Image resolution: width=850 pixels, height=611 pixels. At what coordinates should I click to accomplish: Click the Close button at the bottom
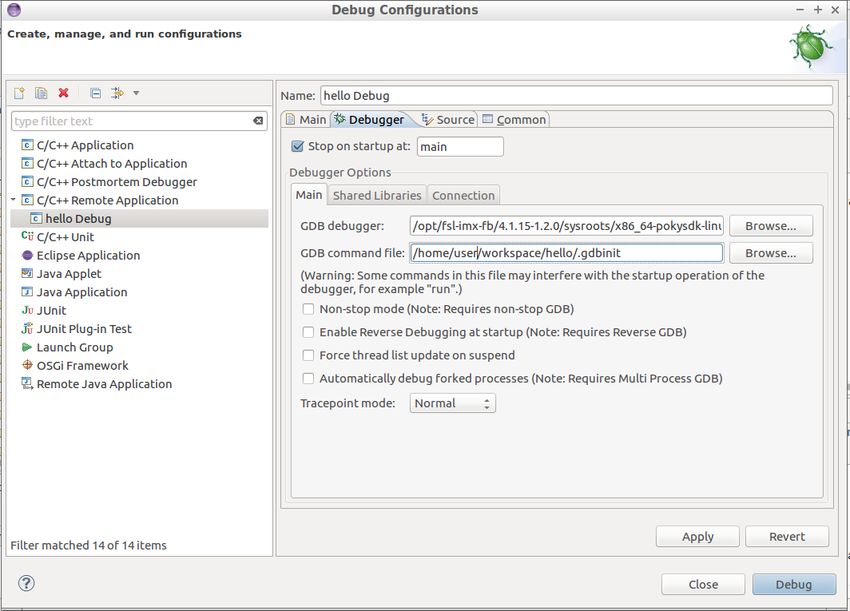coord(703,584)
